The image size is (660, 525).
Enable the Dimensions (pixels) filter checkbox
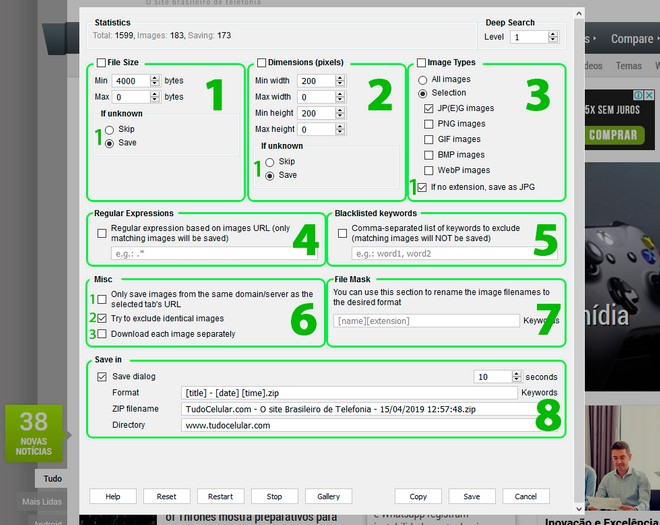[262, 62]
